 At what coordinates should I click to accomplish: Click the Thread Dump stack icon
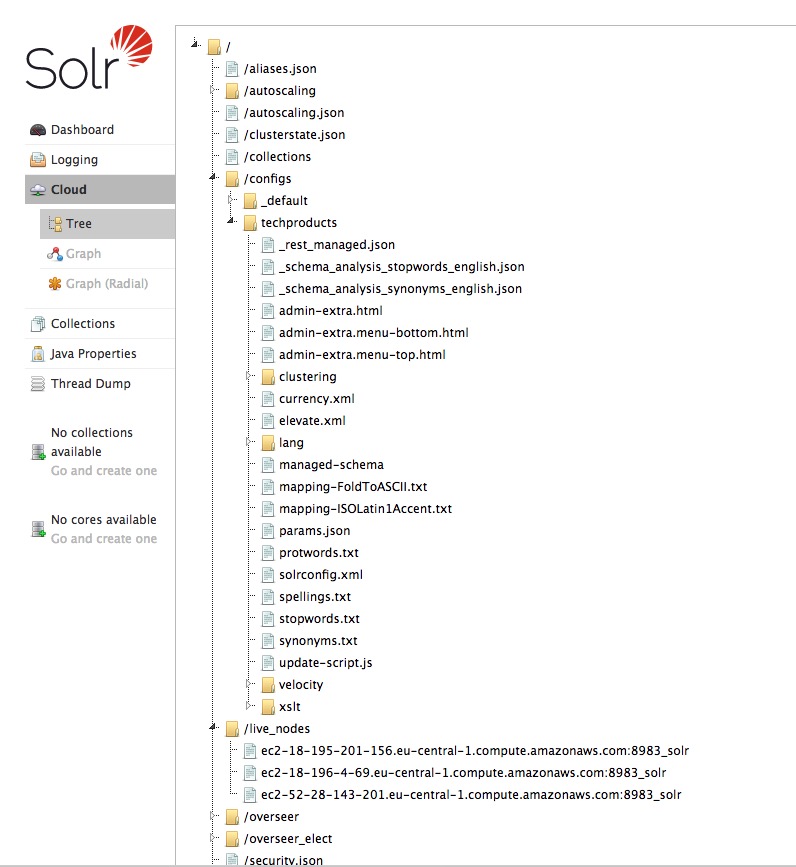click(38, 384)
